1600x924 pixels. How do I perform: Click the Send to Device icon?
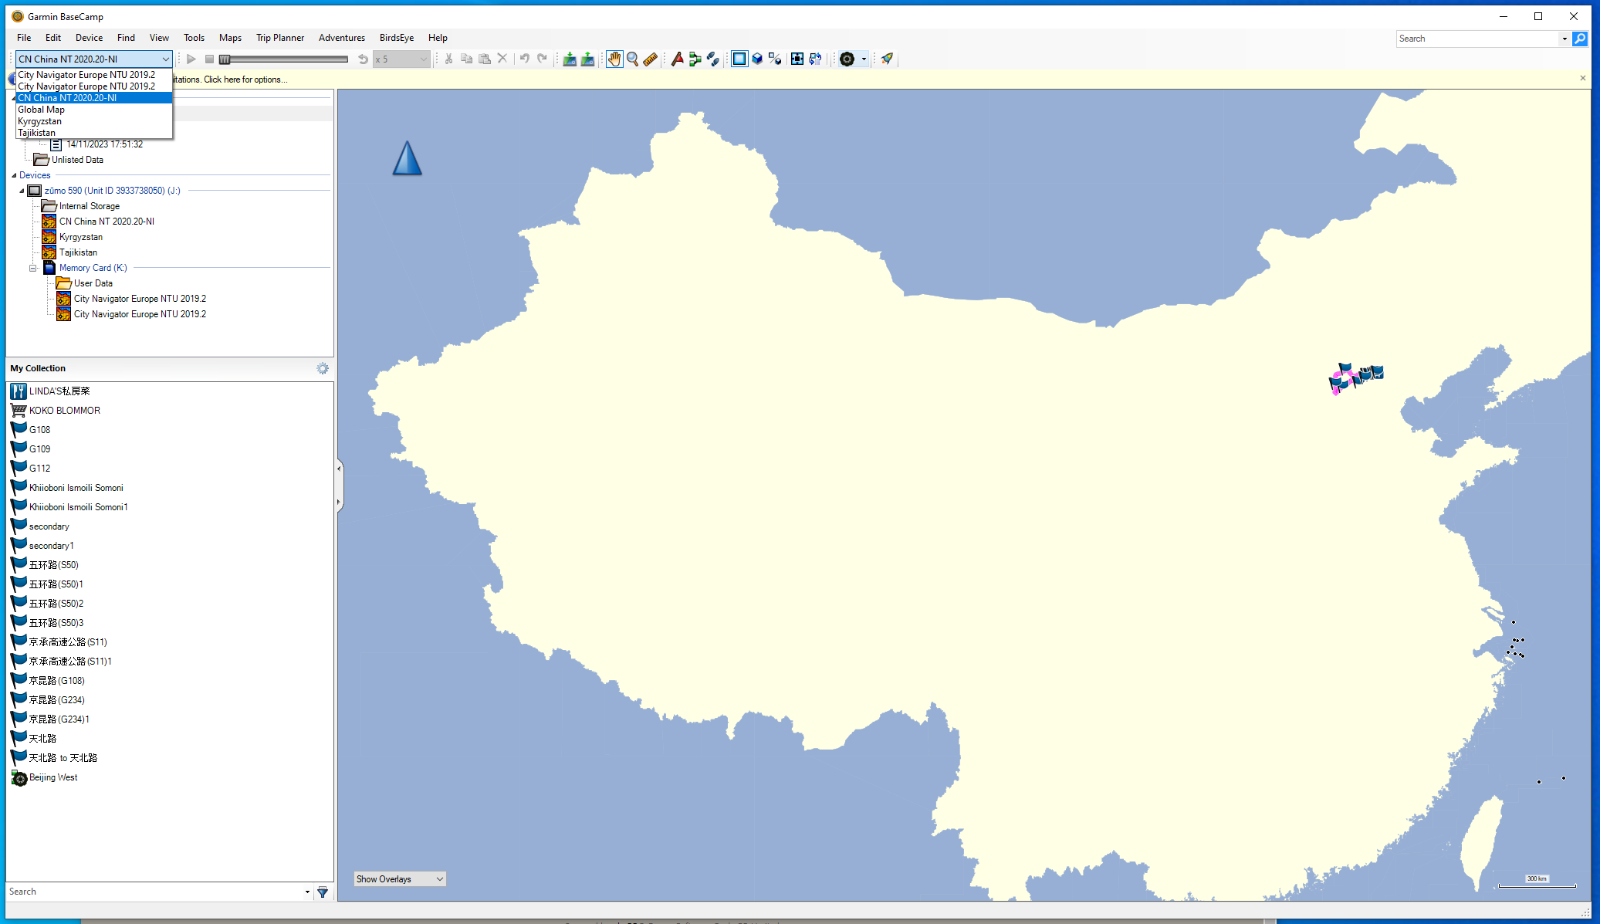point(570,59)
